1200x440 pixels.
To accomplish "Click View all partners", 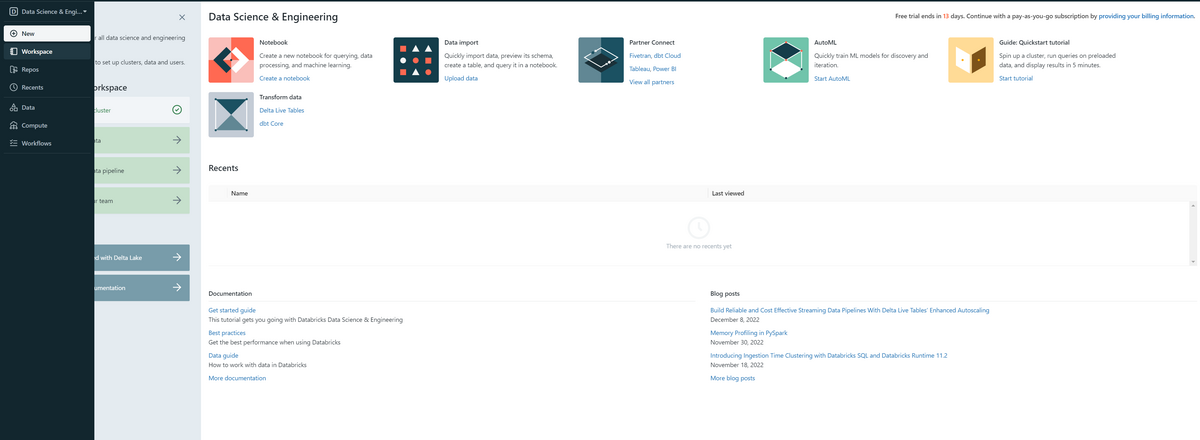I will click(651, 82).
